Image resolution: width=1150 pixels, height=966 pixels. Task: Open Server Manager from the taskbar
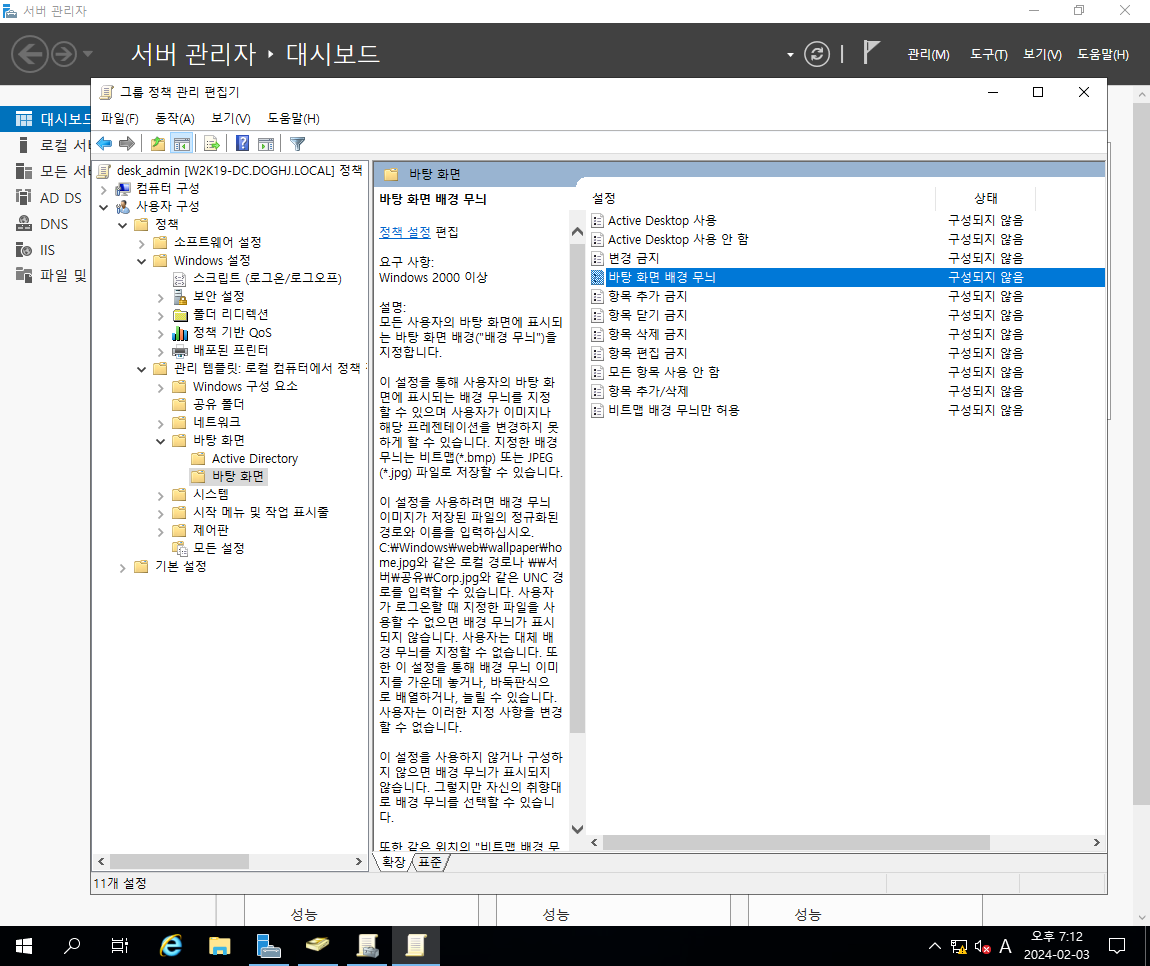[x=268, y=945]
